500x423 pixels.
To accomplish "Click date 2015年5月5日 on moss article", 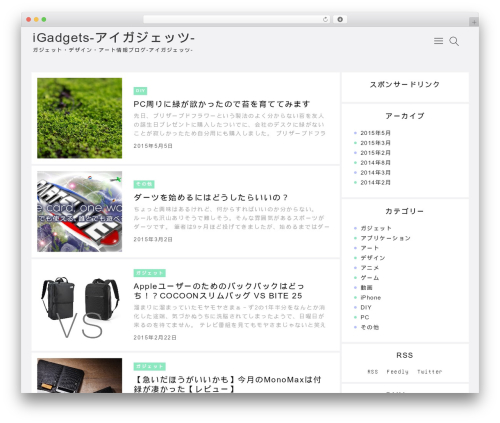I will [x=153, y=146].
